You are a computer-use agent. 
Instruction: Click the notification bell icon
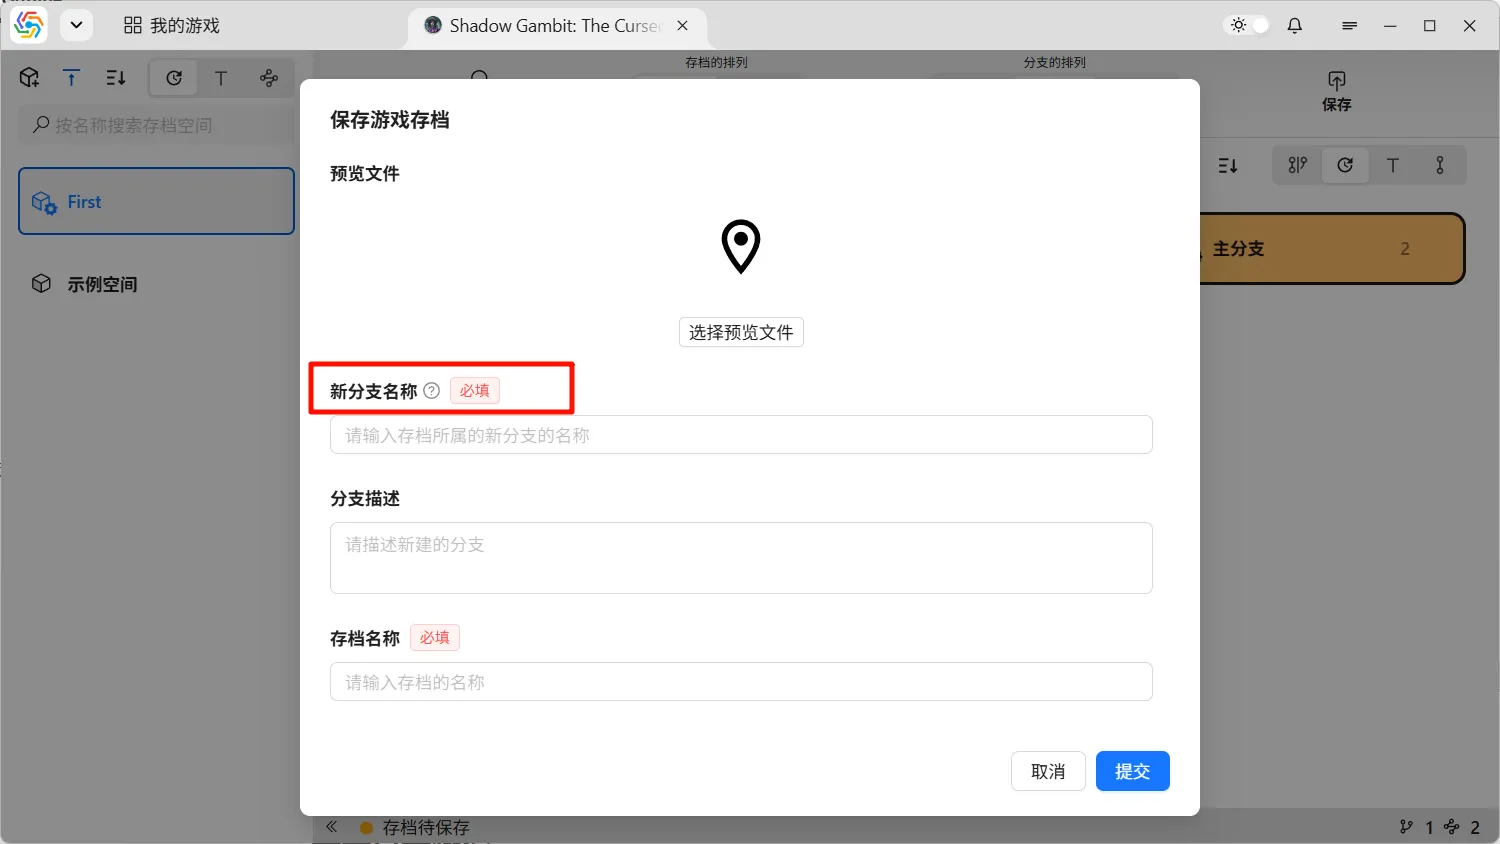pos(1295,26)
